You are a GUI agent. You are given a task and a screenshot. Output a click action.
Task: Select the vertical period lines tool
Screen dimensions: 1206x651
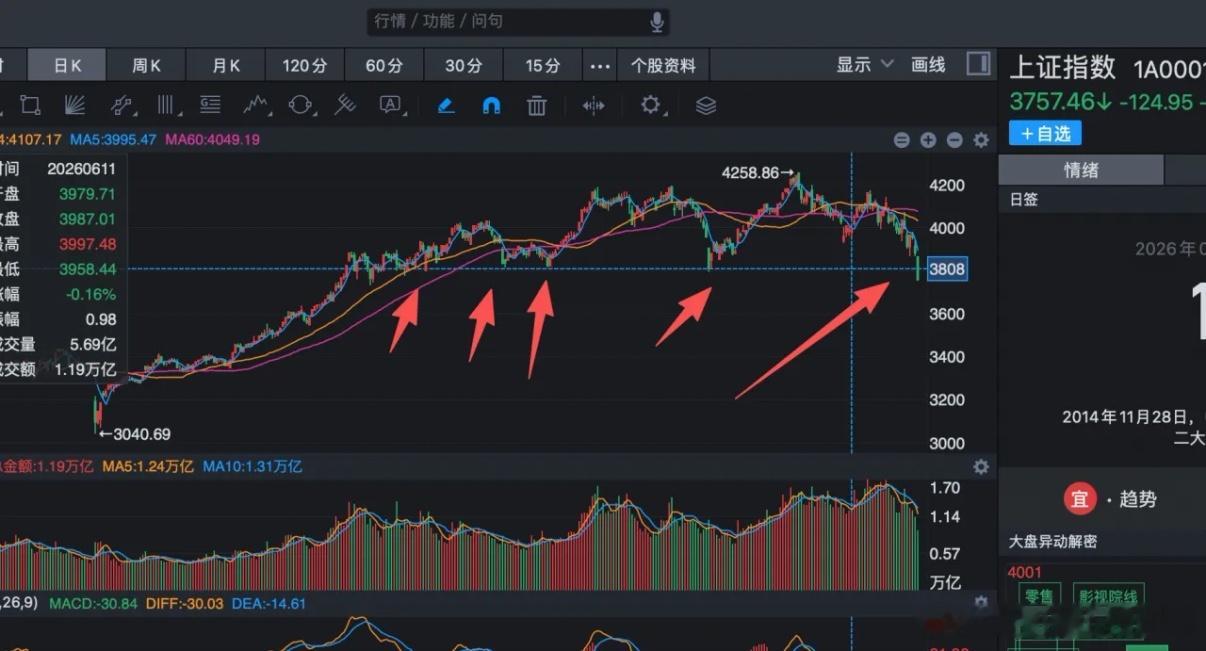[x=166, y=105]
